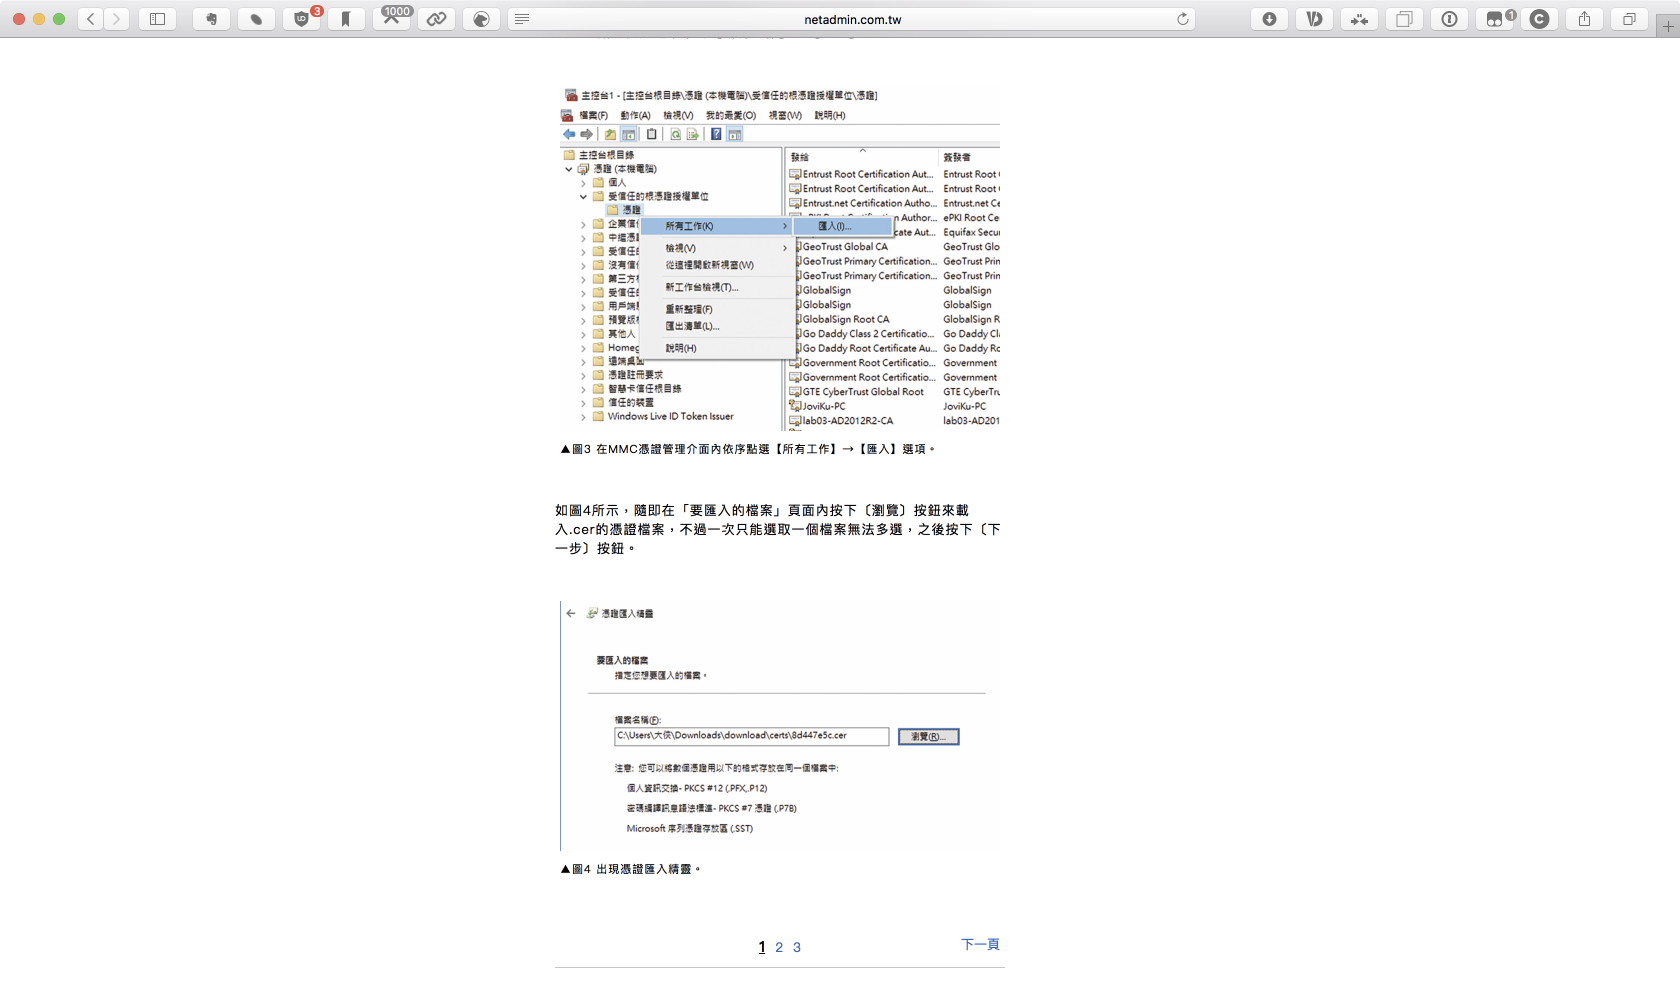This screenshot has width=1680, height=983.
Task: Open the Evernote web clipper extension
Action: click(211, 19)
